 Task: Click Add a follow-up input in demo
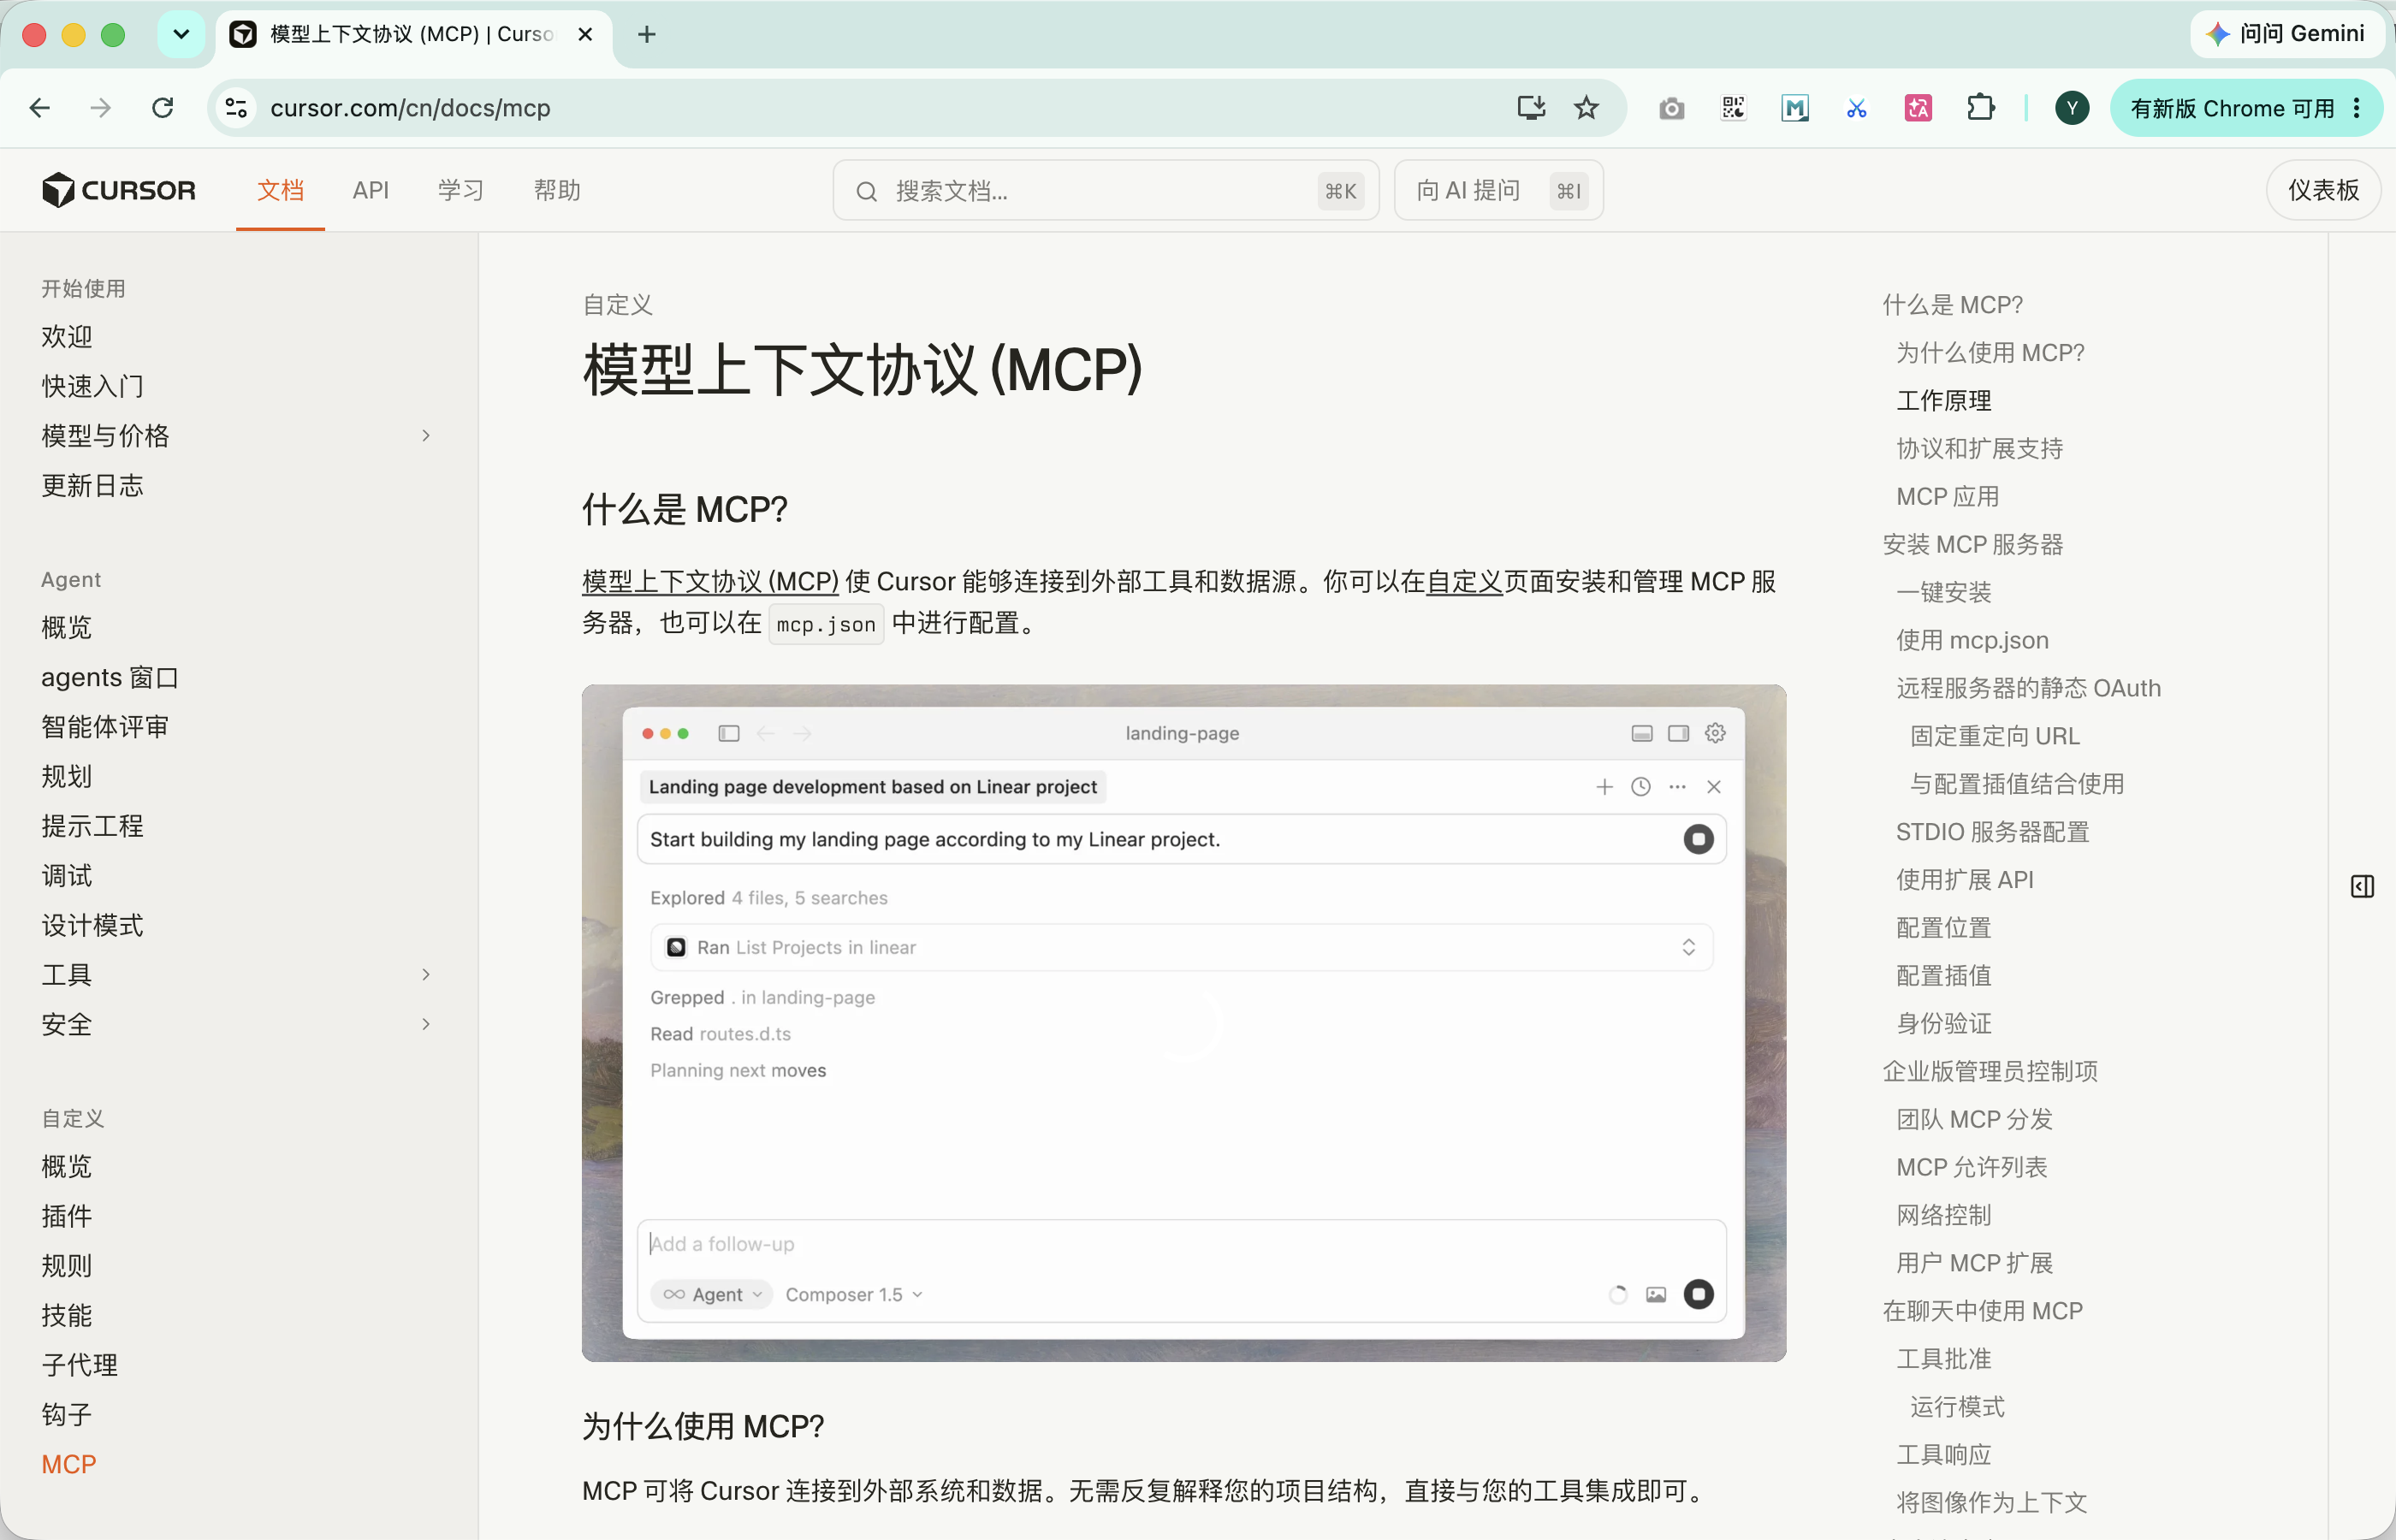tap(1181, 1243)
